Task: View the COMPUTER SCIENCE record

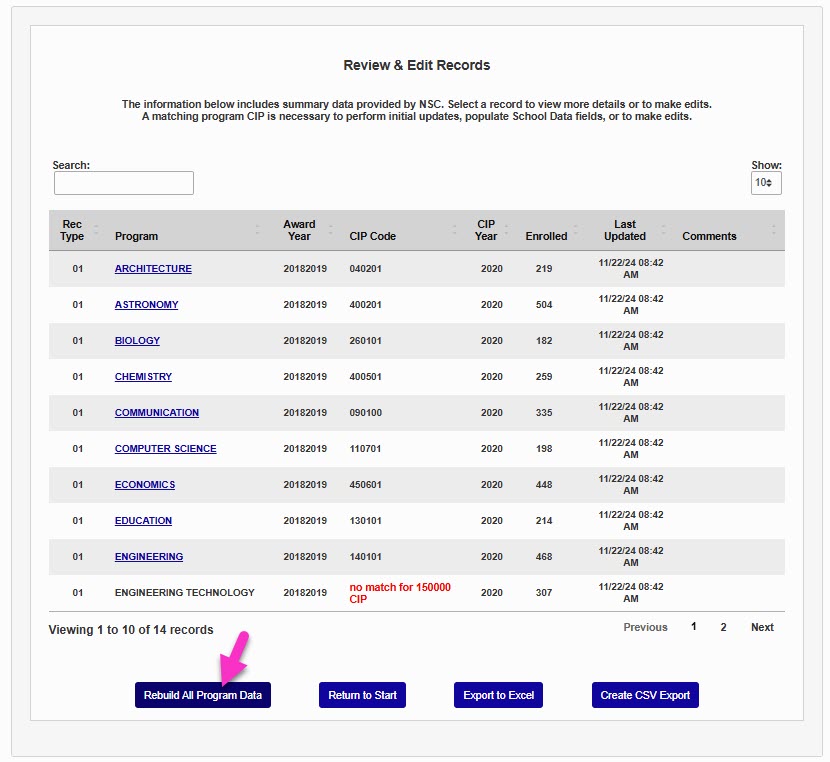Action: pos(165,449)
